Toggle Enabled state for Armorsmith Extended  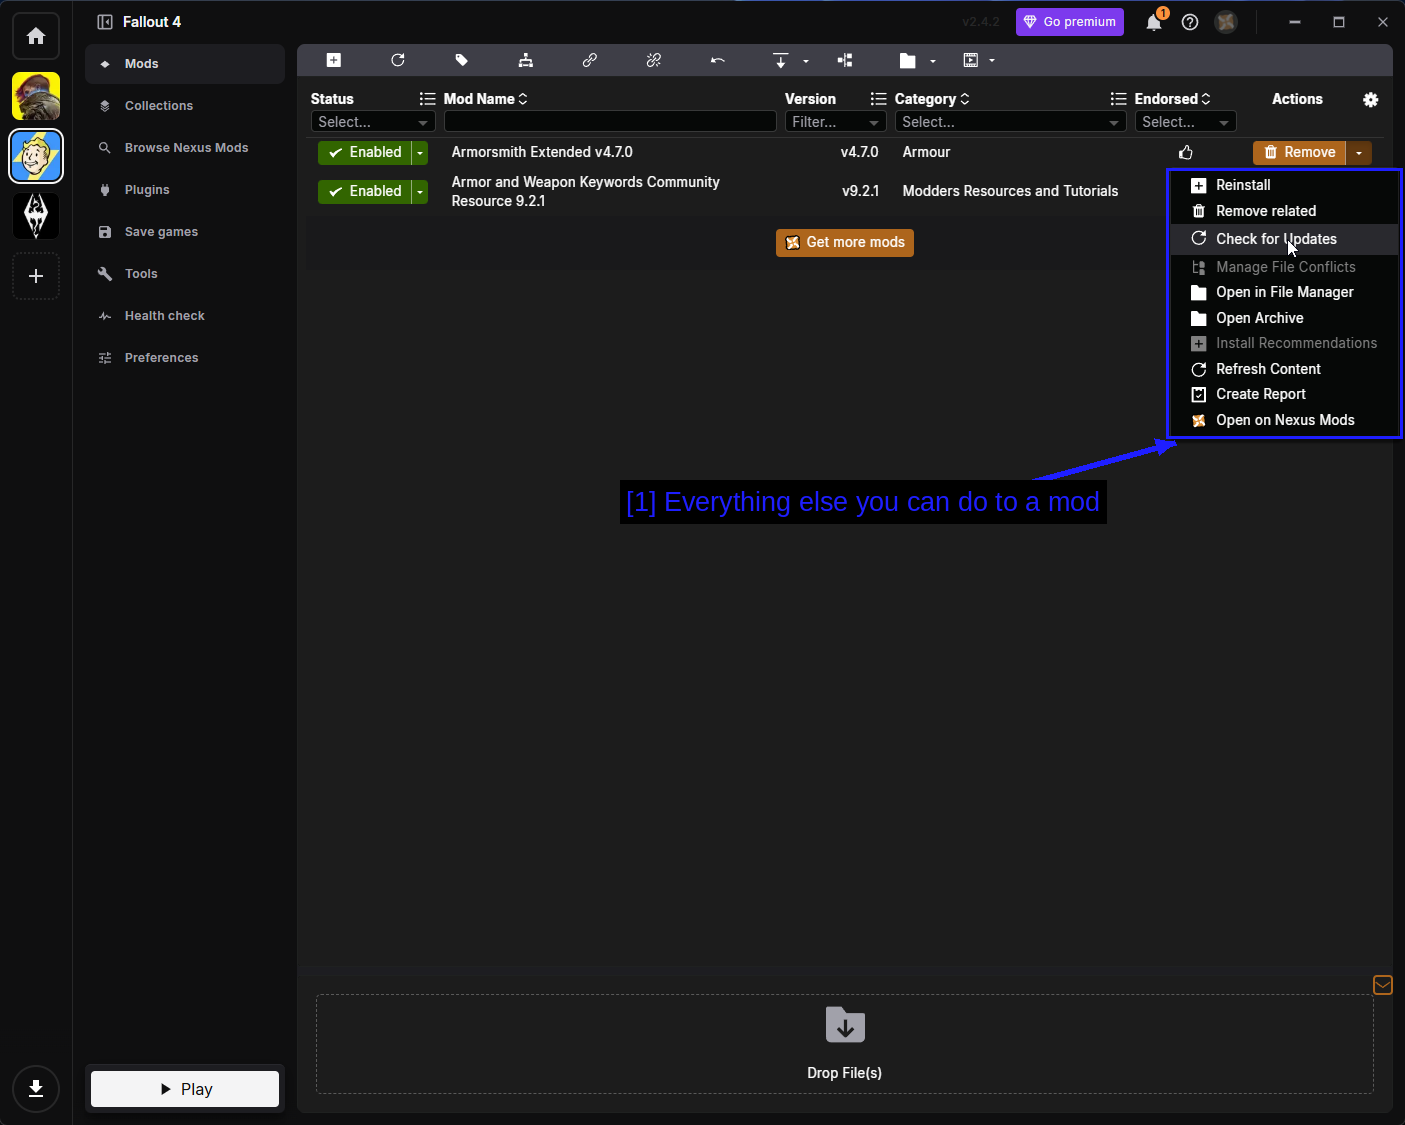click(x=365, y=152)
